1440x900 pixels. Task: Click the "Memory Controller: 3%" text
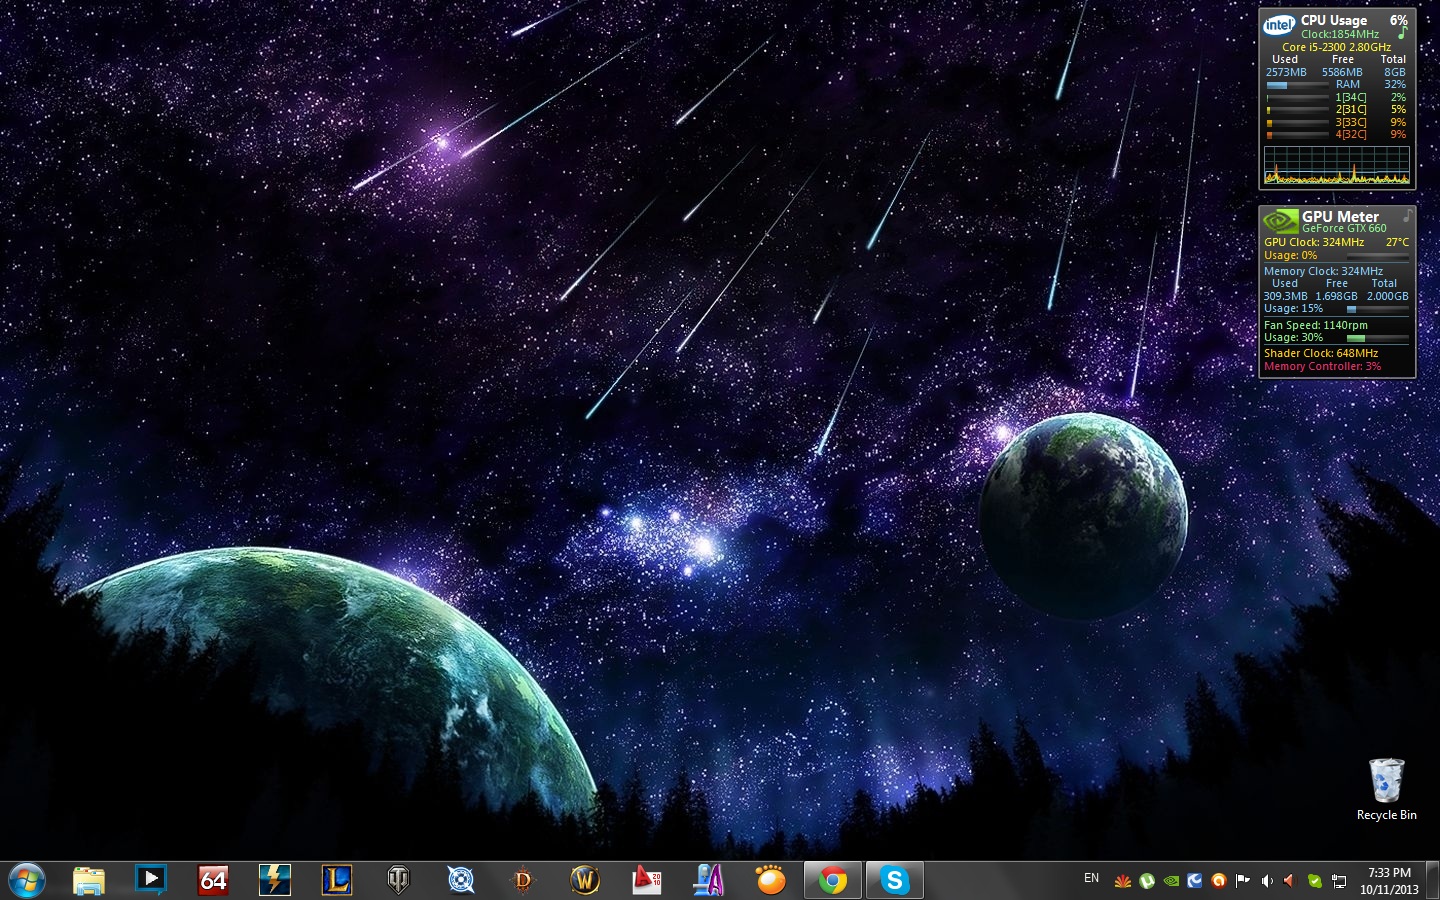pyautogui.click(x=1322, y=366)
